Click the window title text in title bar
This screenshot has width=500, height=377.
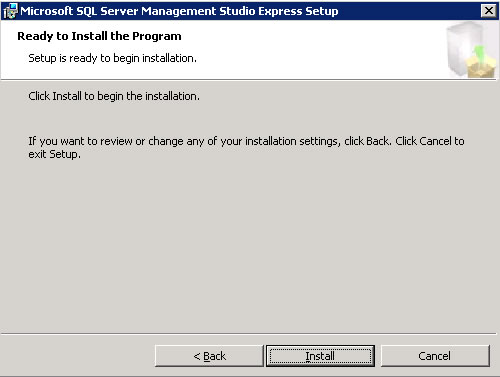pyautogui.click(x=179, y=11)
